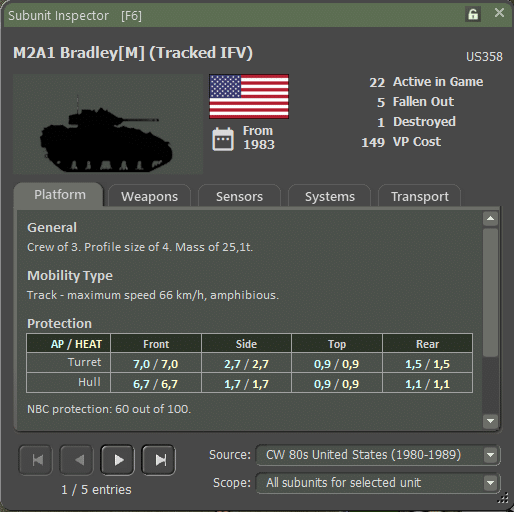Click the calendar icon beside From 1983

(x=223, y=139)
